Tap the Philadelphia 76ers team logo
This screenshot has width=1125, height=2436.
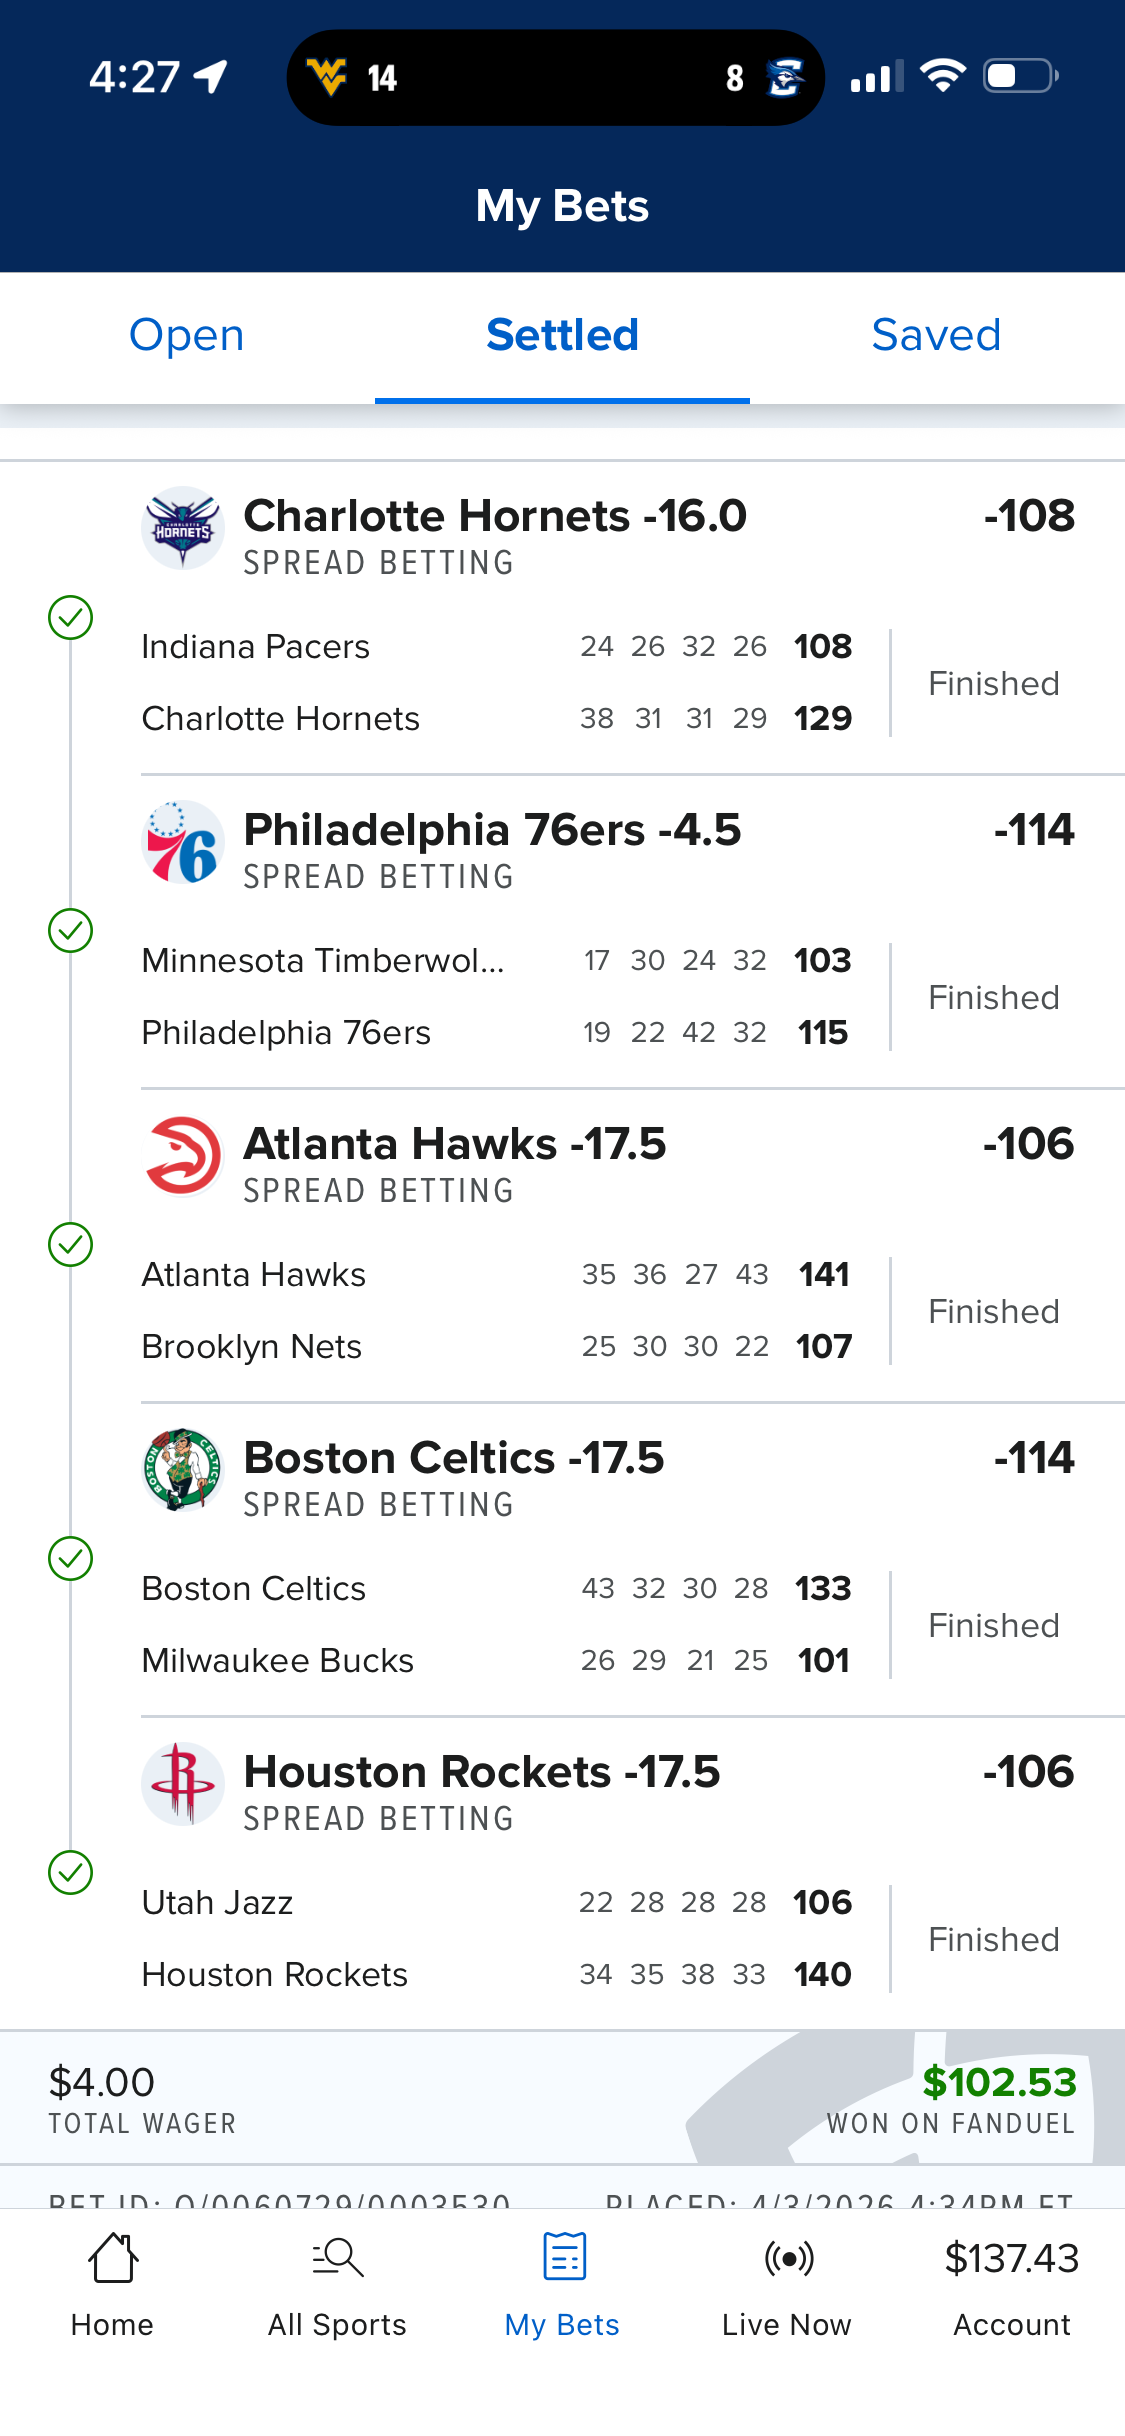coord(182,842)
